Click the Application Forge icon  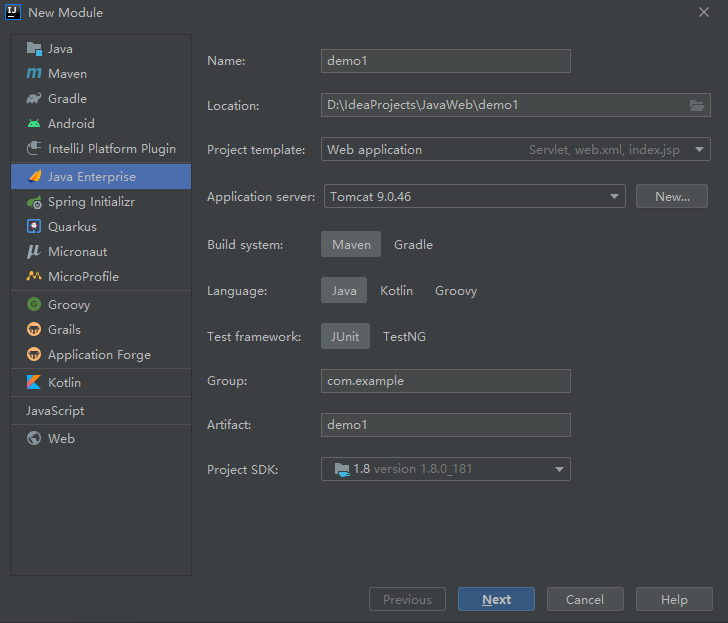[x=34, y=355]
